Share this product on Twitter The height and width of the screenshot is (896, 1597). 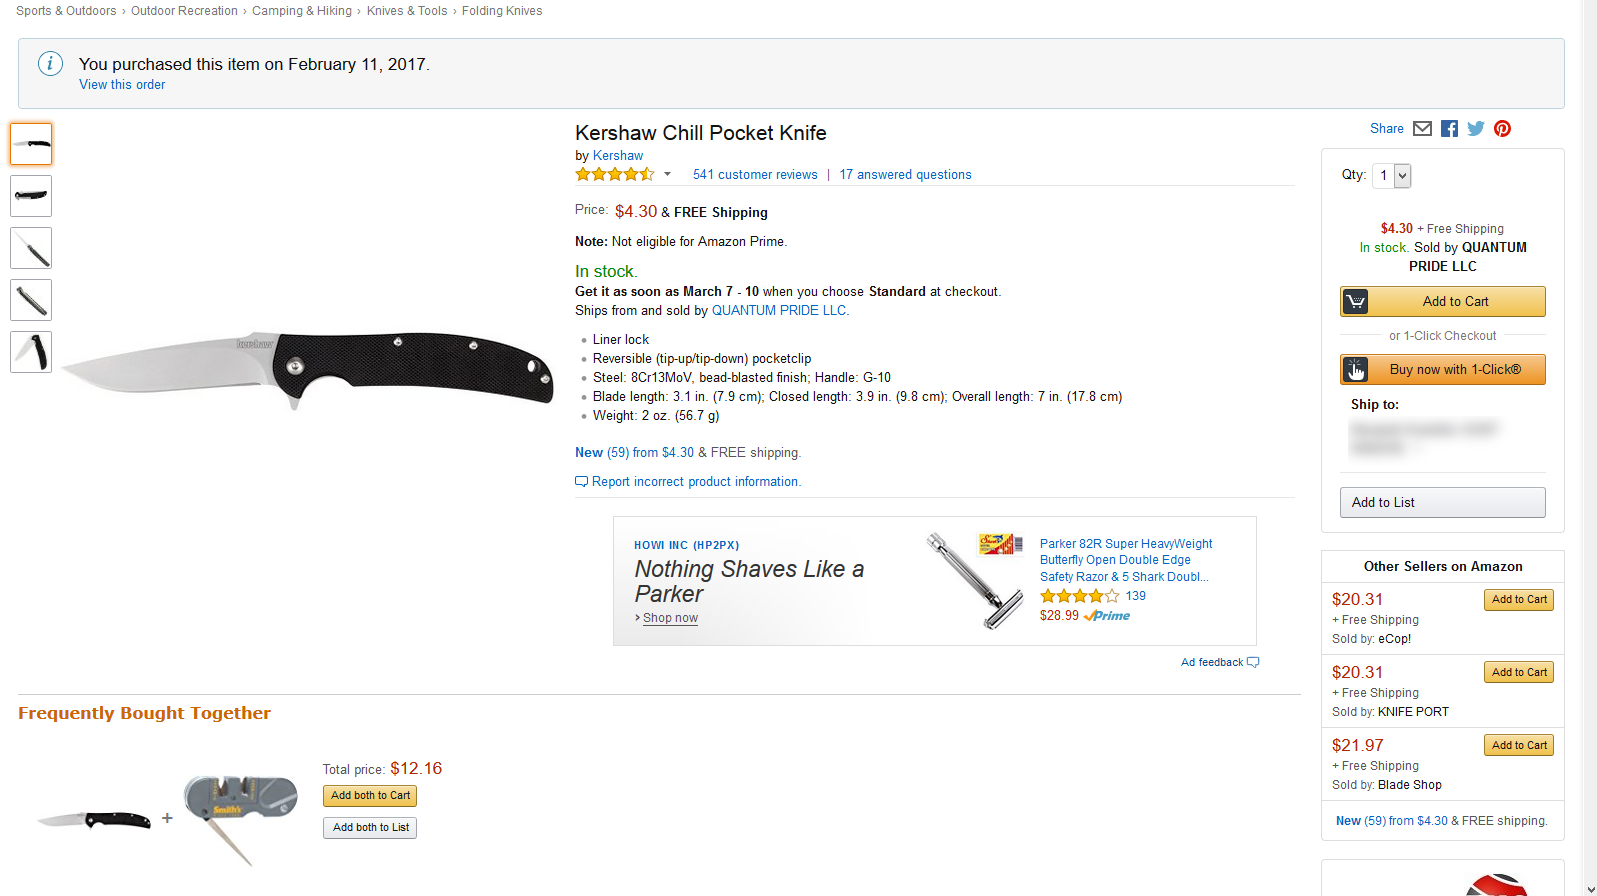coord(1476,129)
